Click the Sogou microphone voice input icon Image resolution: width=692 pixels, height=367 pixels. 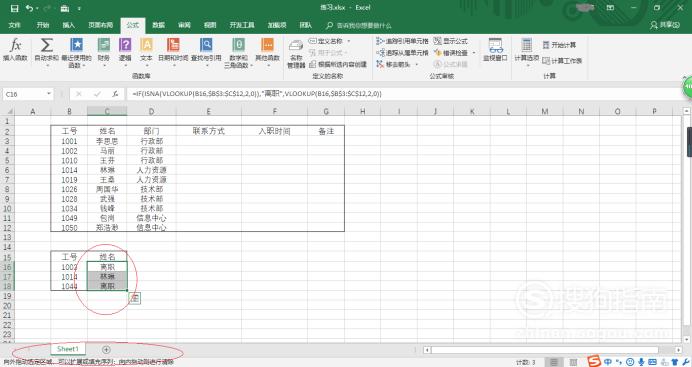click(641, 362)
